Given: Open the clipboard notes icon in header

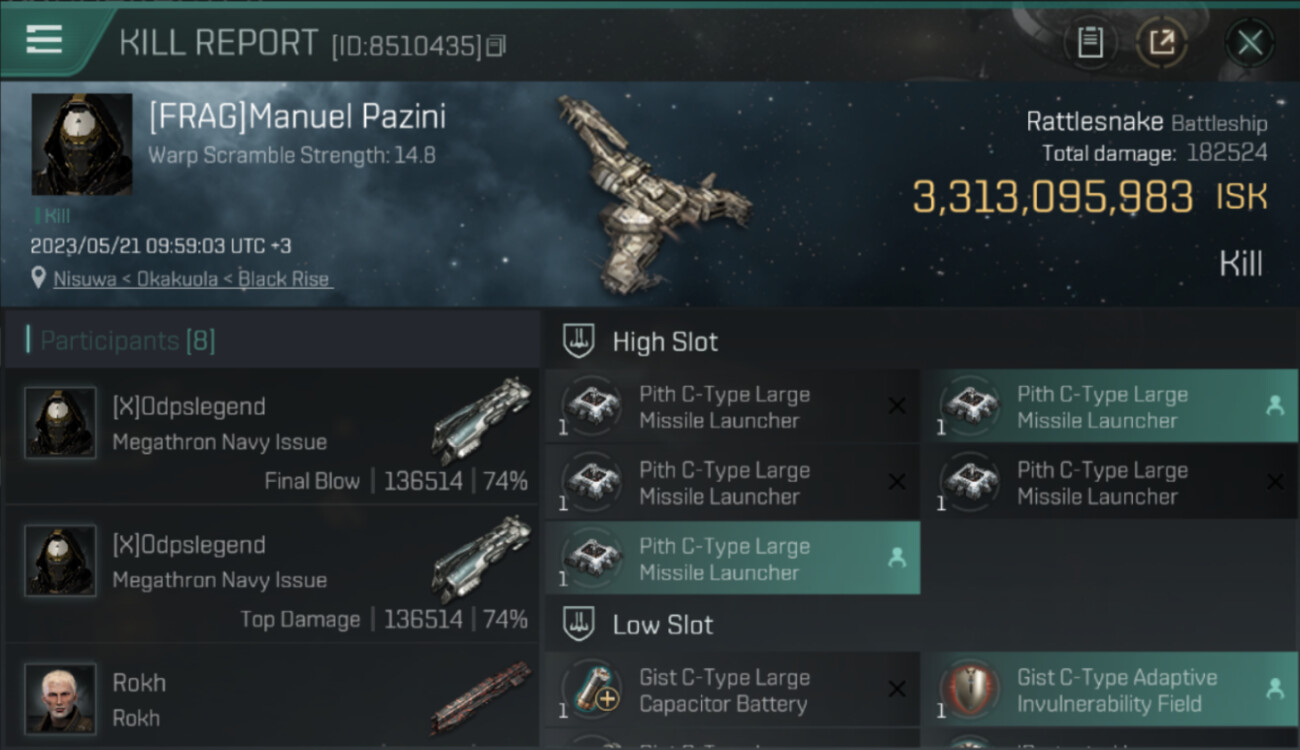Looking at the screenshot, I should (1090, 42).
